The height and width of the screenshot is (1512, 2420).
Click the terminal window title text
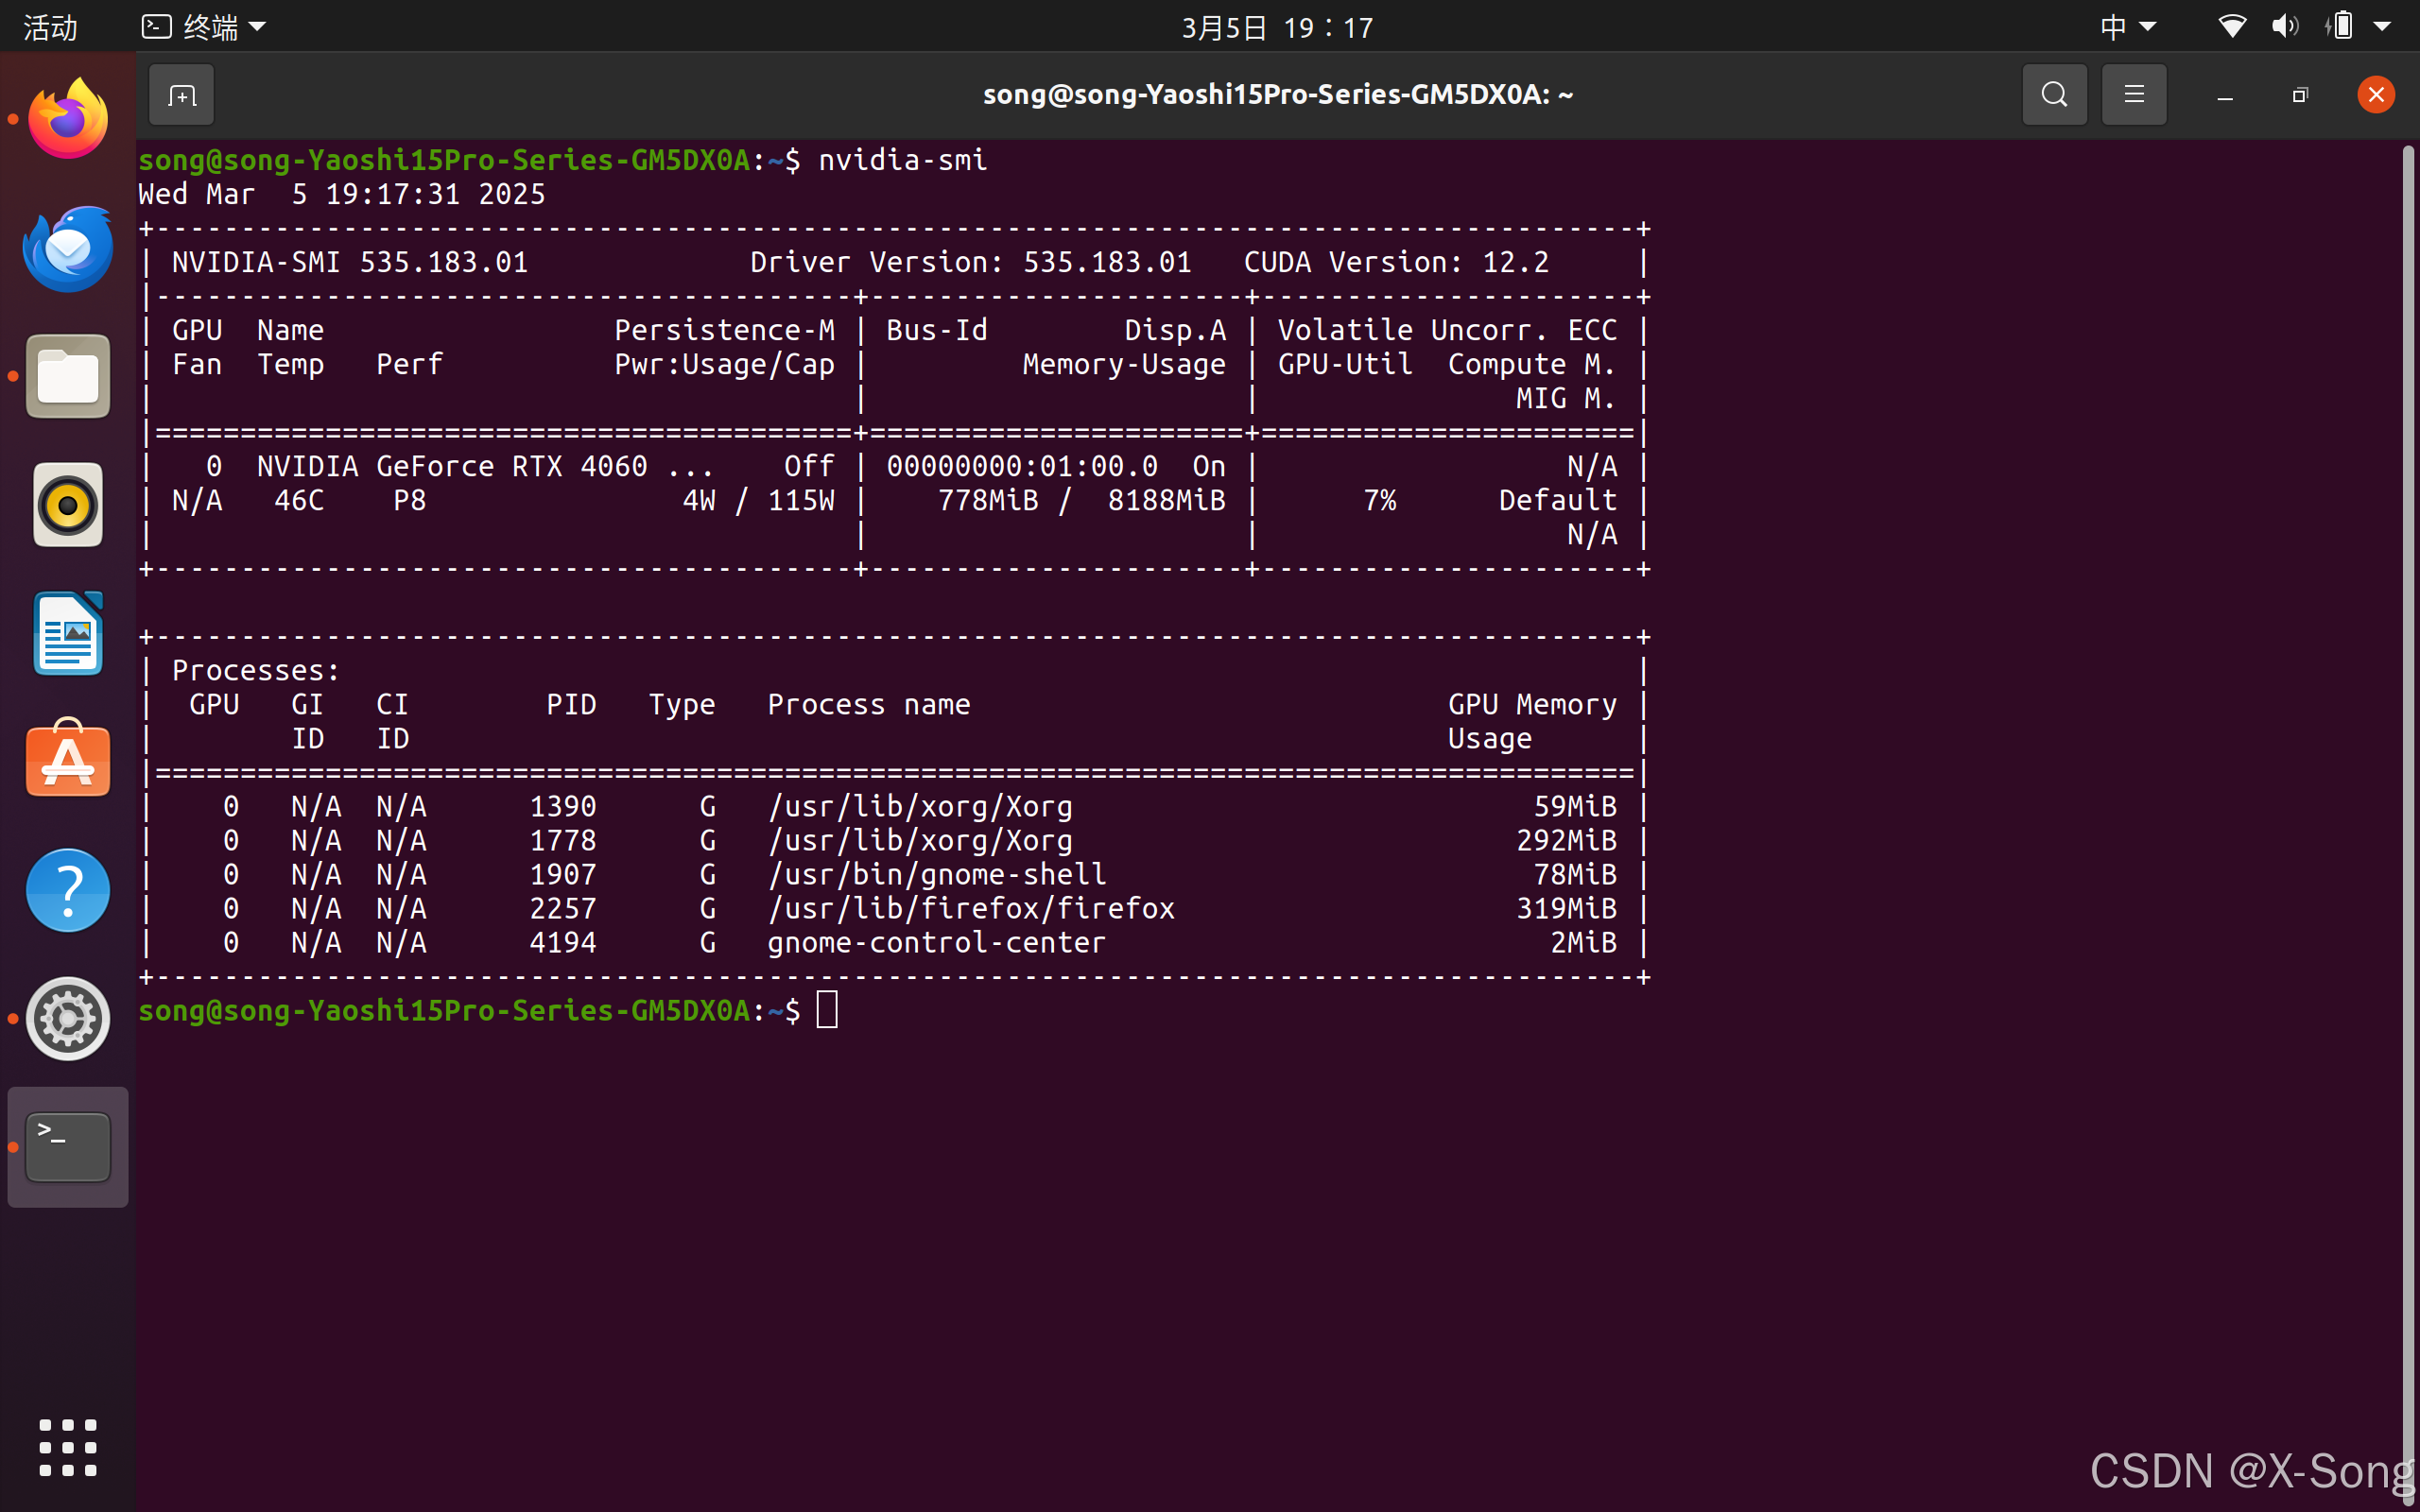(1278, 95)
